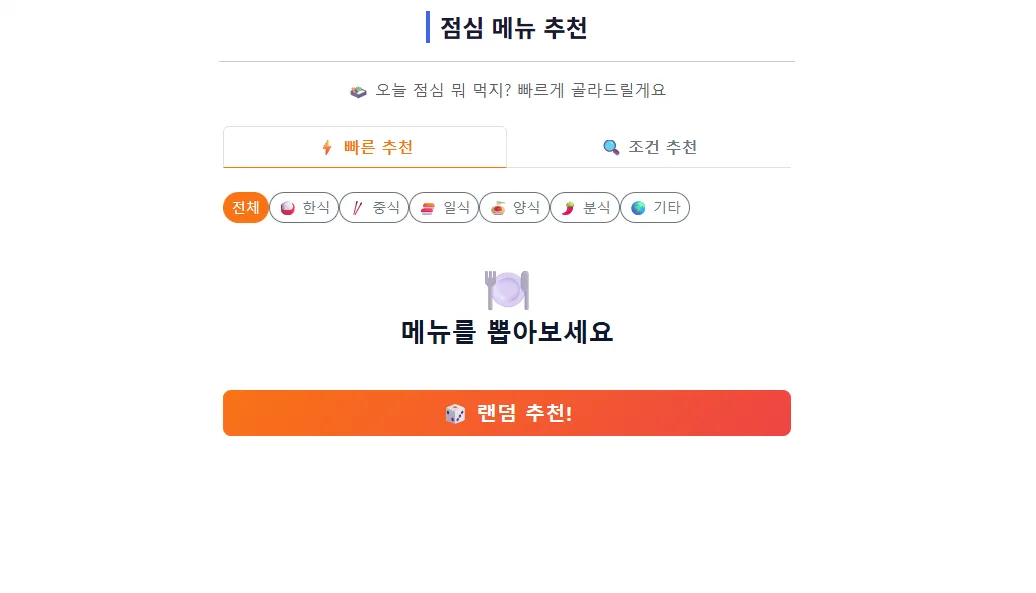
Task: Click the plate and cutlery icon
Action: (x=507, y=290)
